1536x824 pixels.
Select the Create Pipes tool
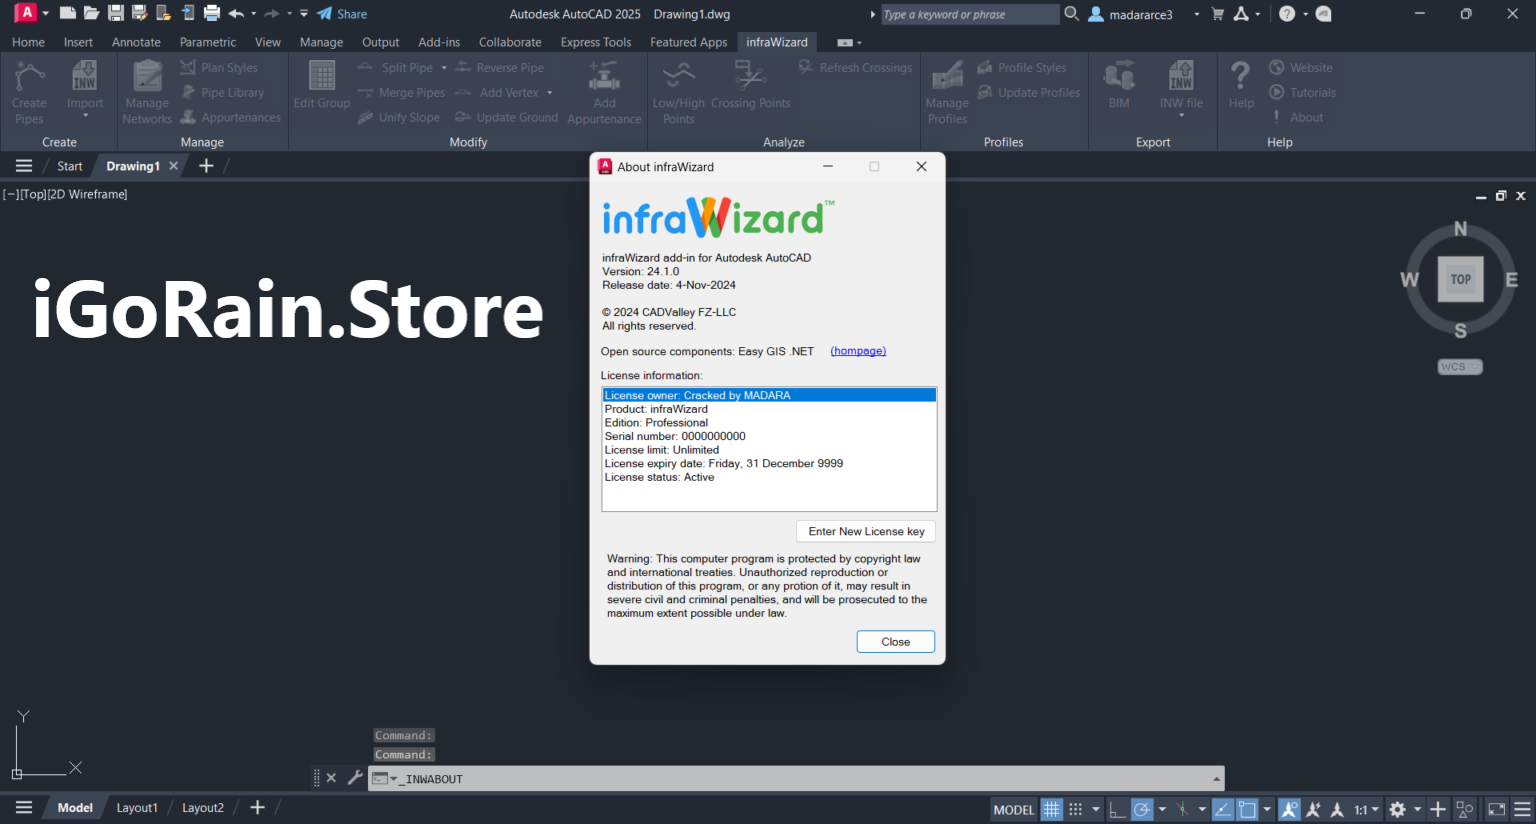(29, 88)
